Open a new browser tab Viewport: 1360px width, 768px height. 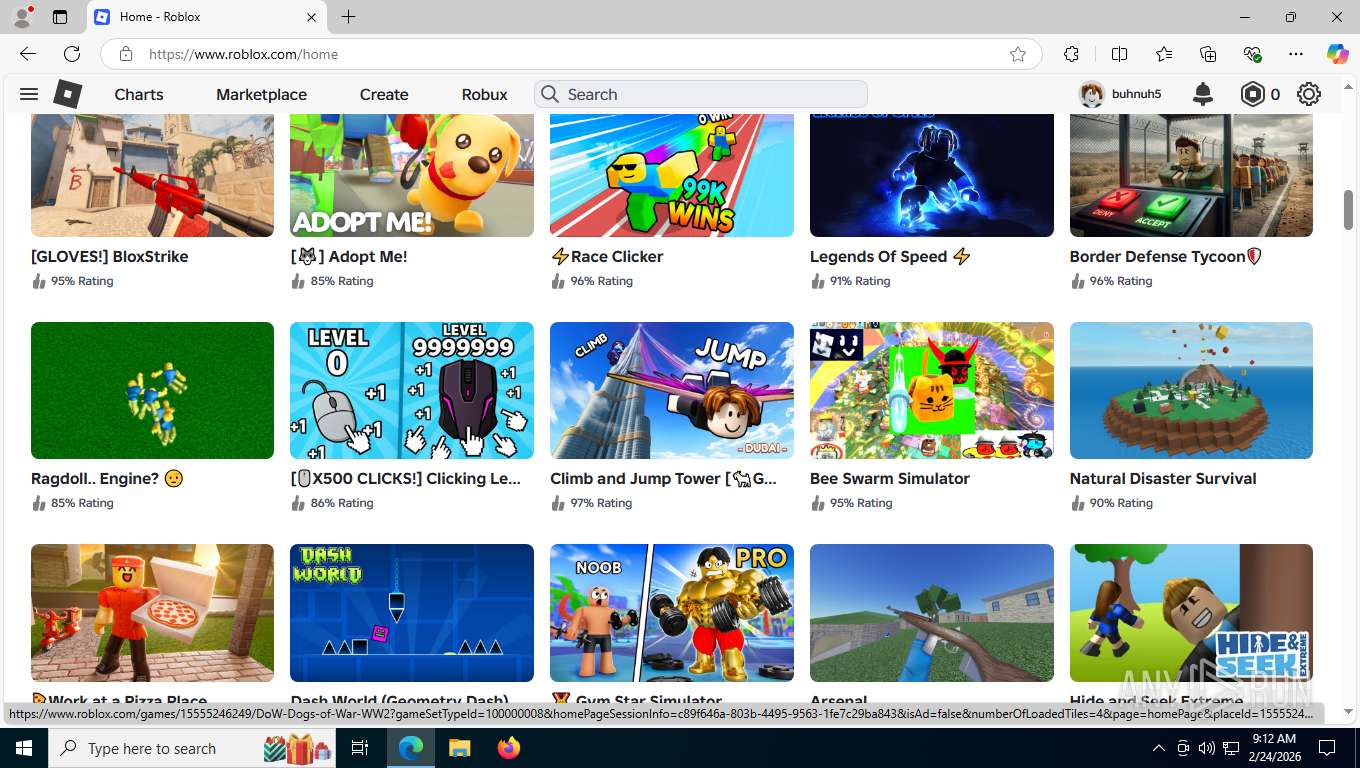click(x=348, y=17)
